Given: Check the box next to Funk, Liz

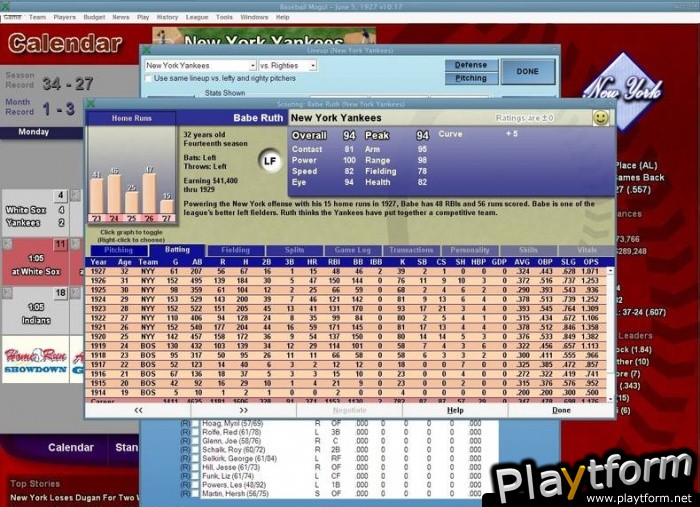Looking at the screenshot, I should tap(195, 476).
